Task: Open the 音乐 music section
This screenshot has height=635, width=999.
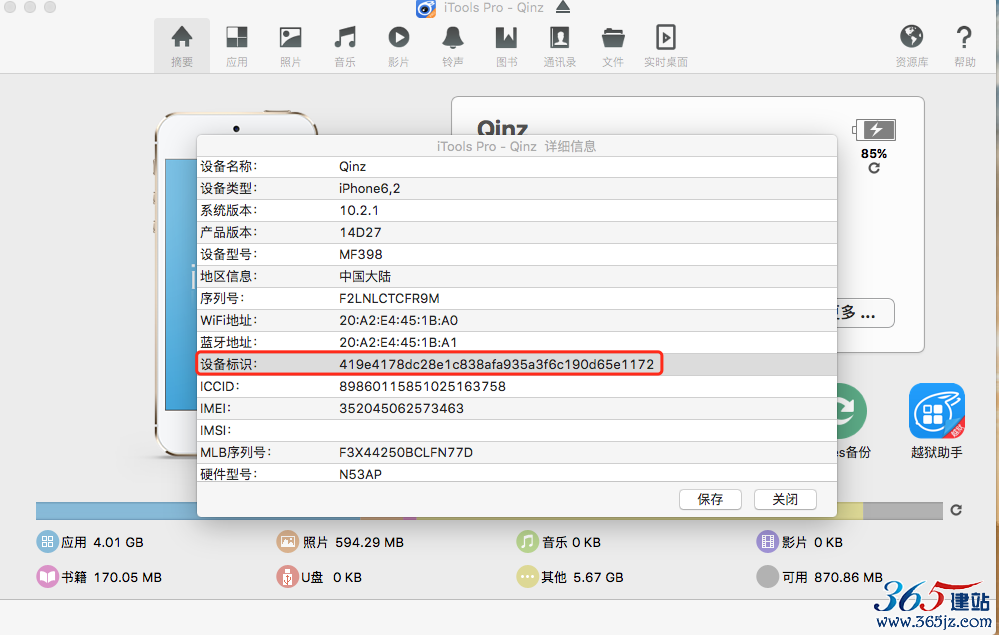Action: click(345, 46)
